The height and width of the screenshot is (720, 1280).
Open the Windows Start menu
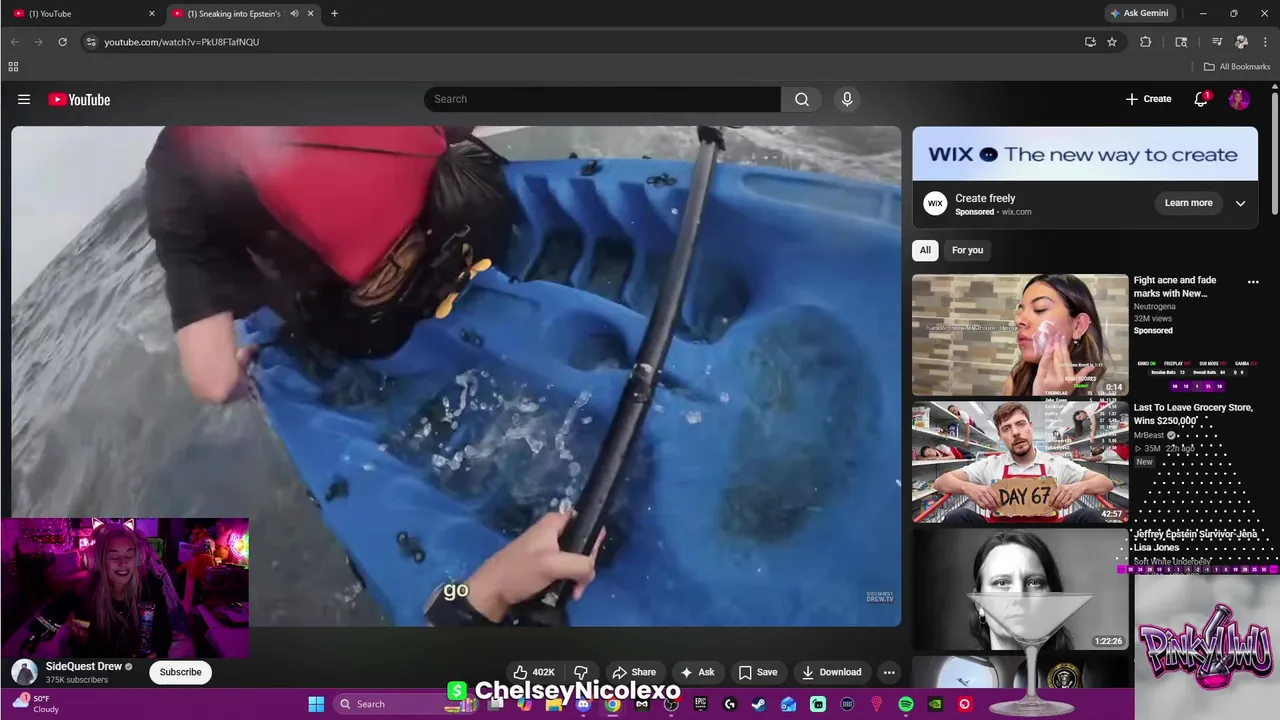click(316, 704)
